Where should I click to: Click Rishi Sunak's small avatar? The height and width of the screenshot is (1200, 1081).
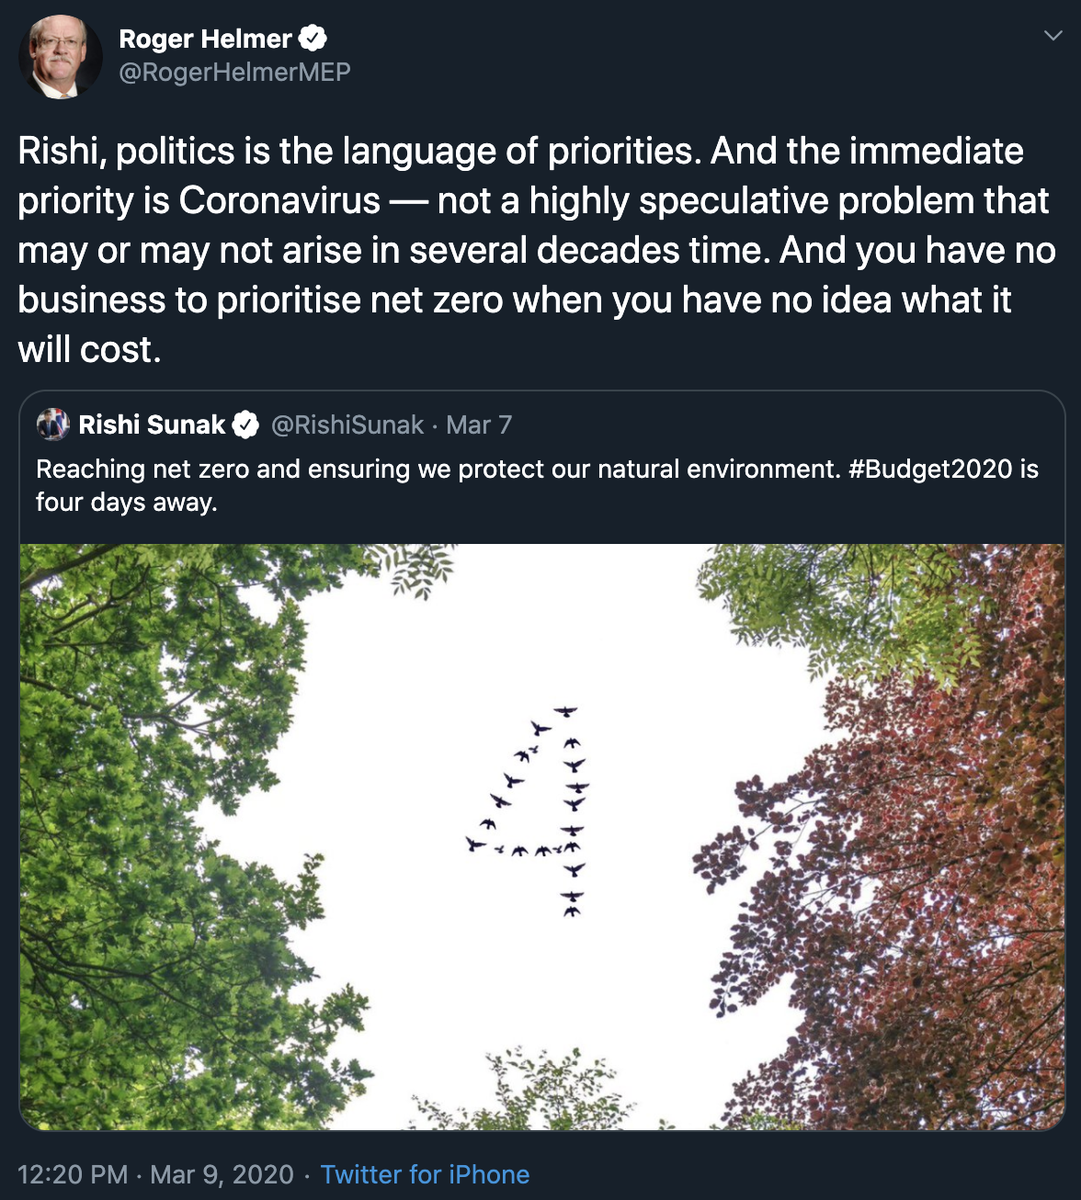pos(52,425)
